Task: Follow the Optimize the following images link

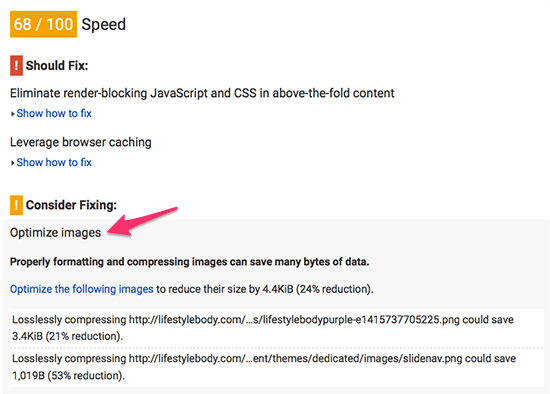Action: tap(81, 289)
